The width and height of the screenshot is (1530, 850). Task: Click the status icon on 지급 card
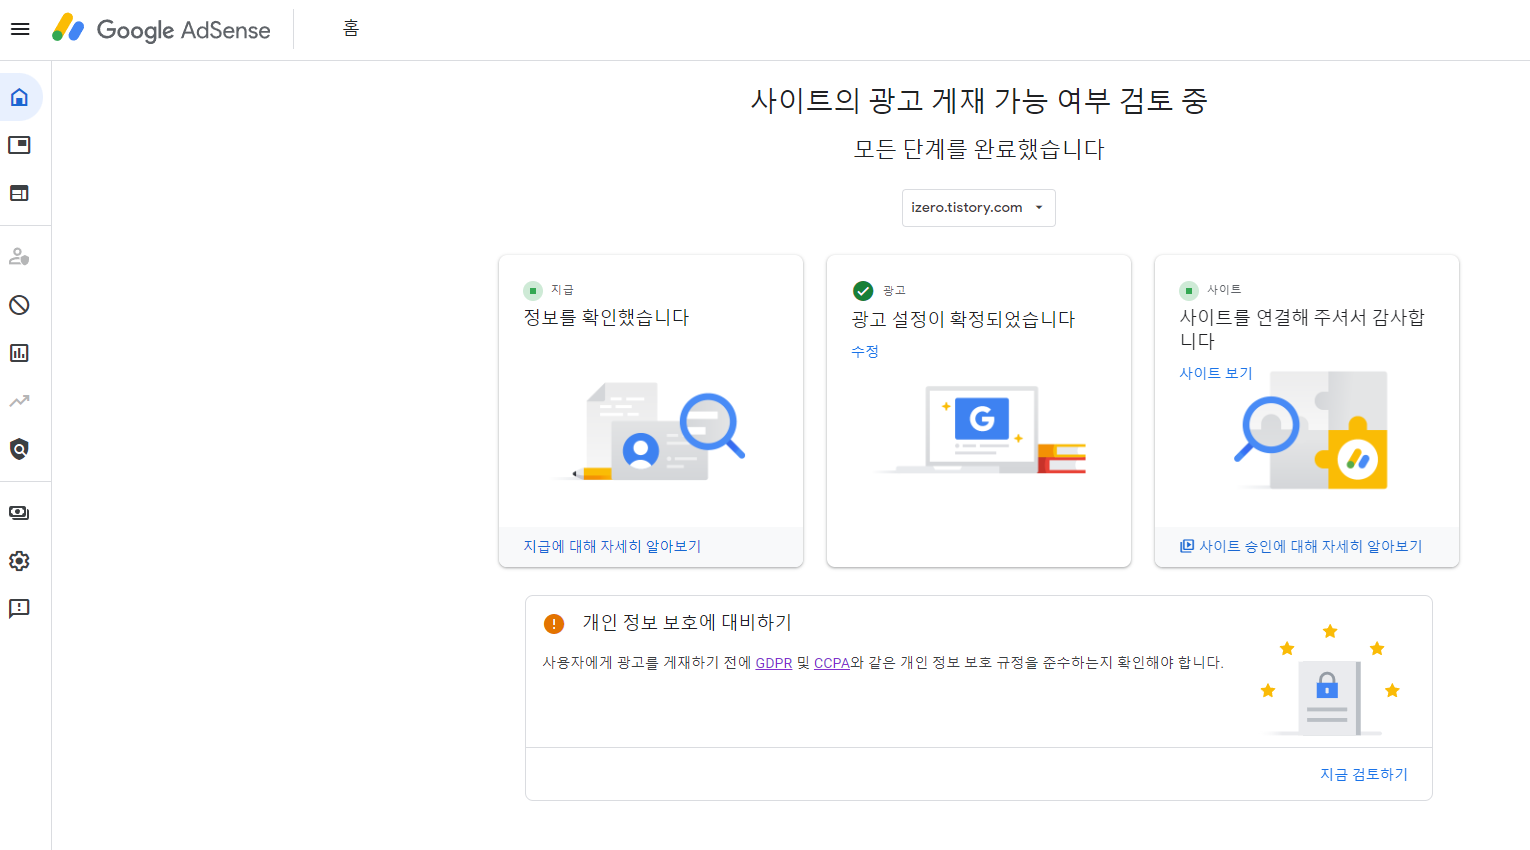(533, 291)
